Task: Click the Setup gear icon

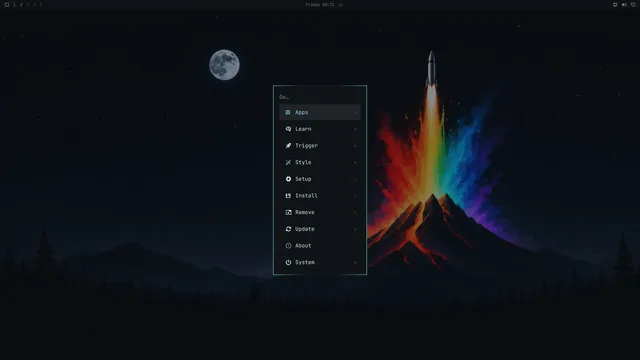Action: [288, 179]
